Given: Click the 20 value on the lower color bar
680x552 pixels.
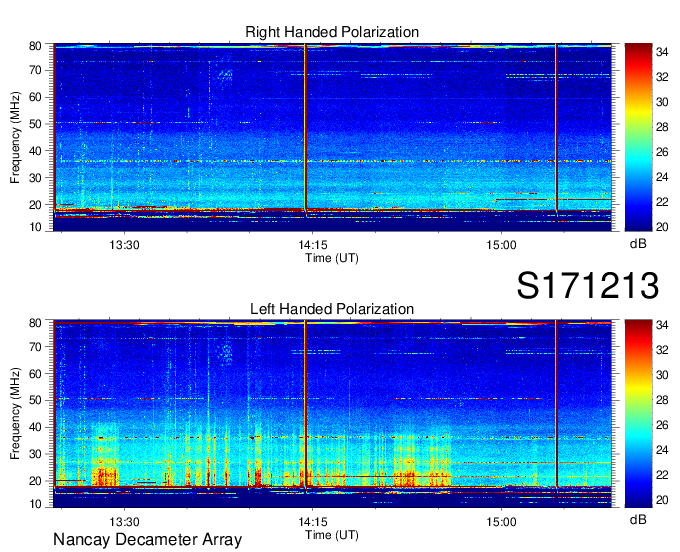Looking at the screenshot, I should [x=662, y=500].
